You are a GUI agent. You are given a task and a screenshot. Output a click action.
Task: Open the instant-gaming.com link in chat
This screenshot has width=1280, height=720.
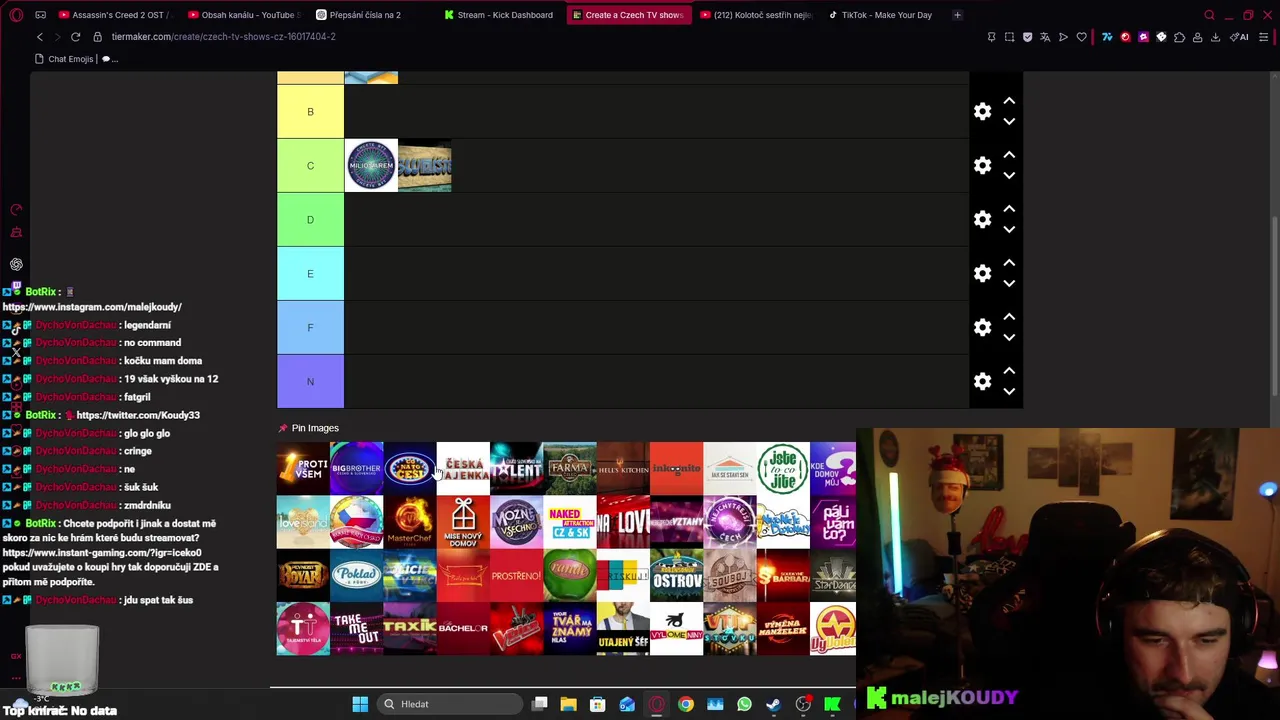(102, 552)
